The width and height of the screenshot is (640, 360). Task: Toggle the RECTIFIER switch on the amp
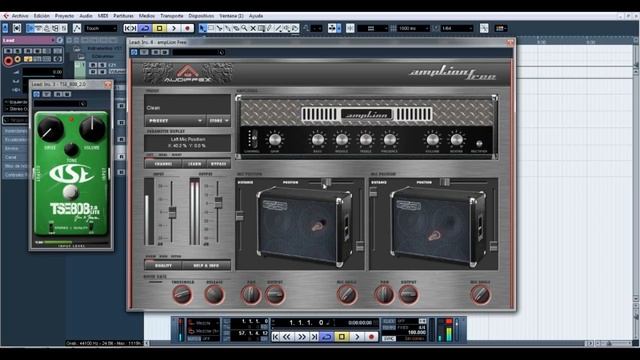click(479, 144)
